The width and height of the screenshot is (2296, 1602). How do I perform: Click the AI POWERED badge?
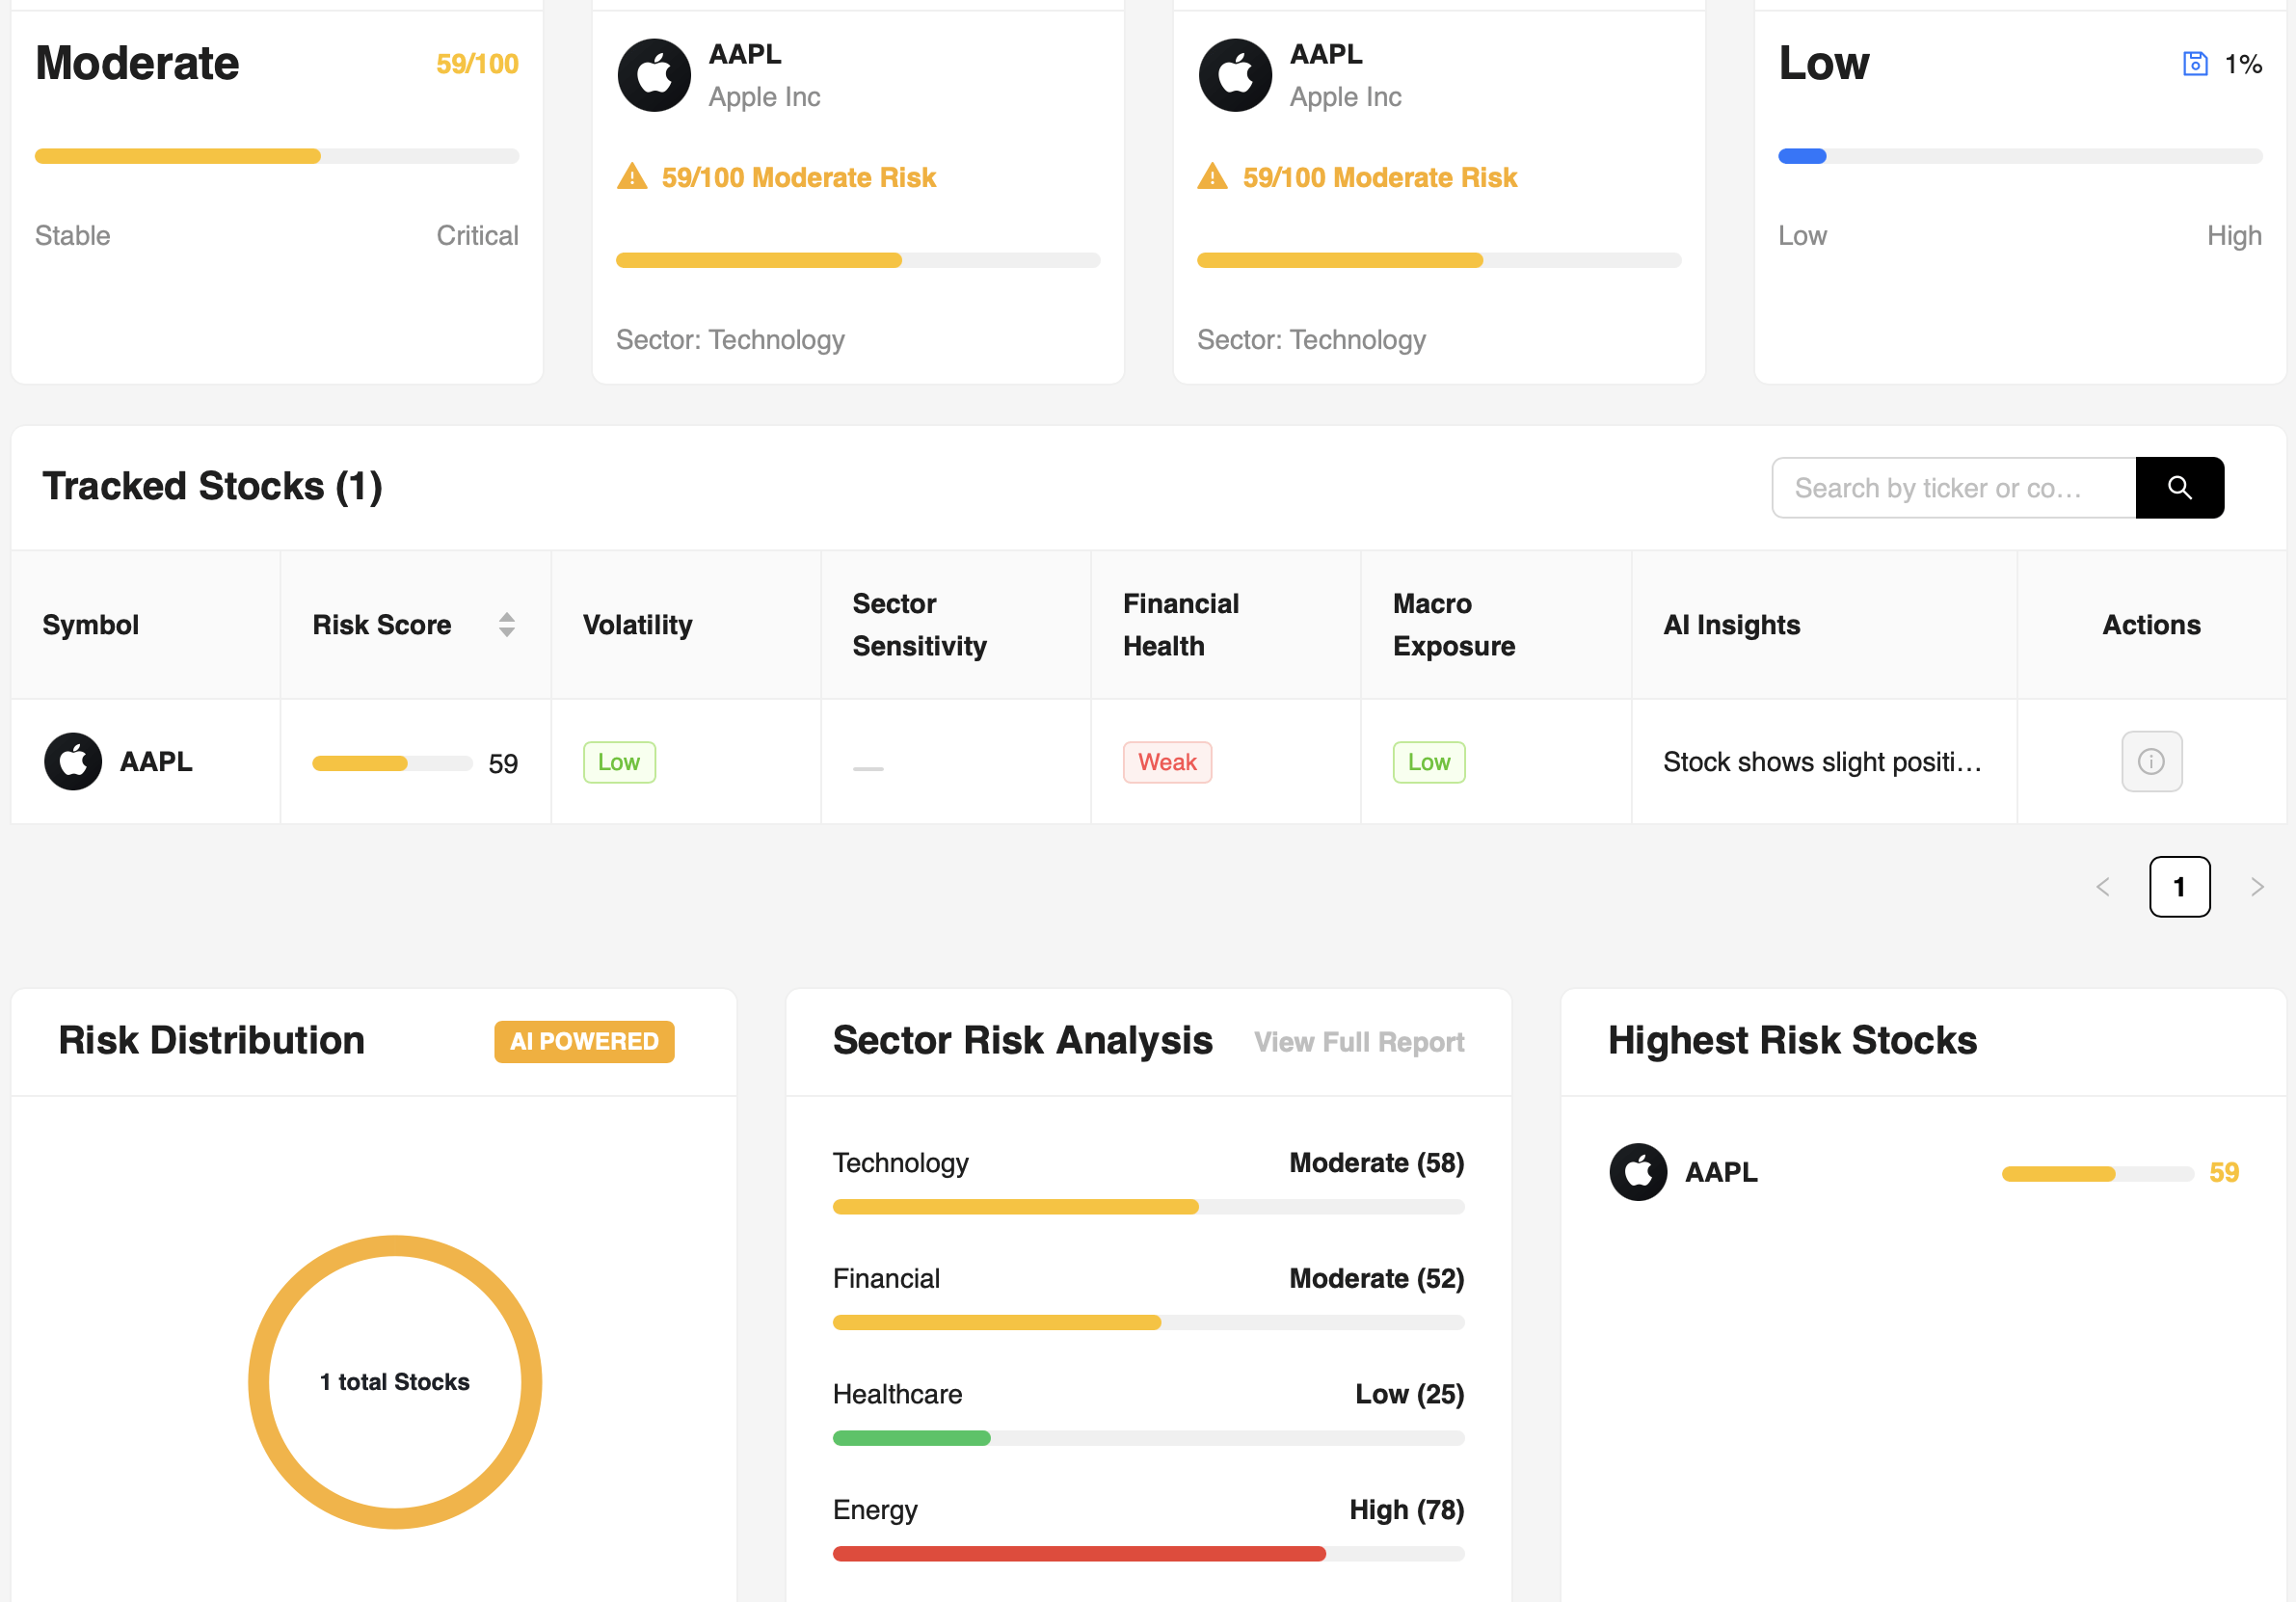pyautogui.click(x=584, y=1041)
